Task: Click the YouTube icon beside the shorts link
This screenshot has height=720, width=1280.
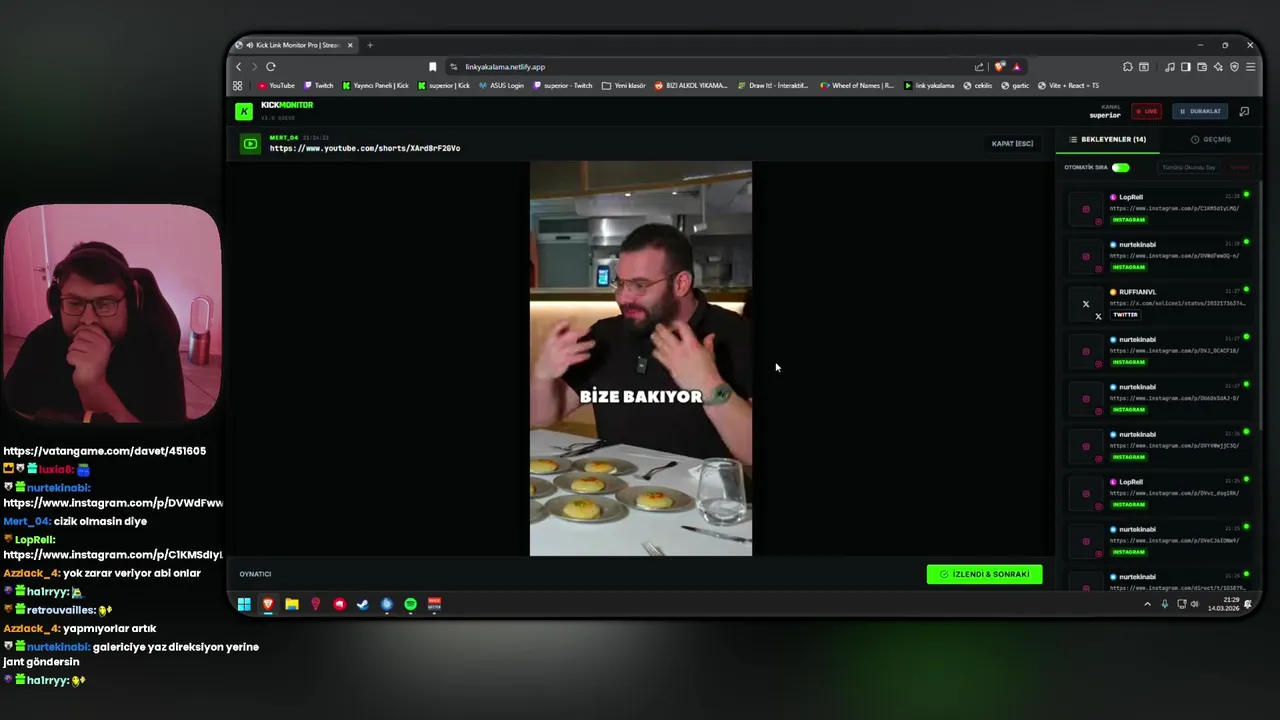Action: 250,144
